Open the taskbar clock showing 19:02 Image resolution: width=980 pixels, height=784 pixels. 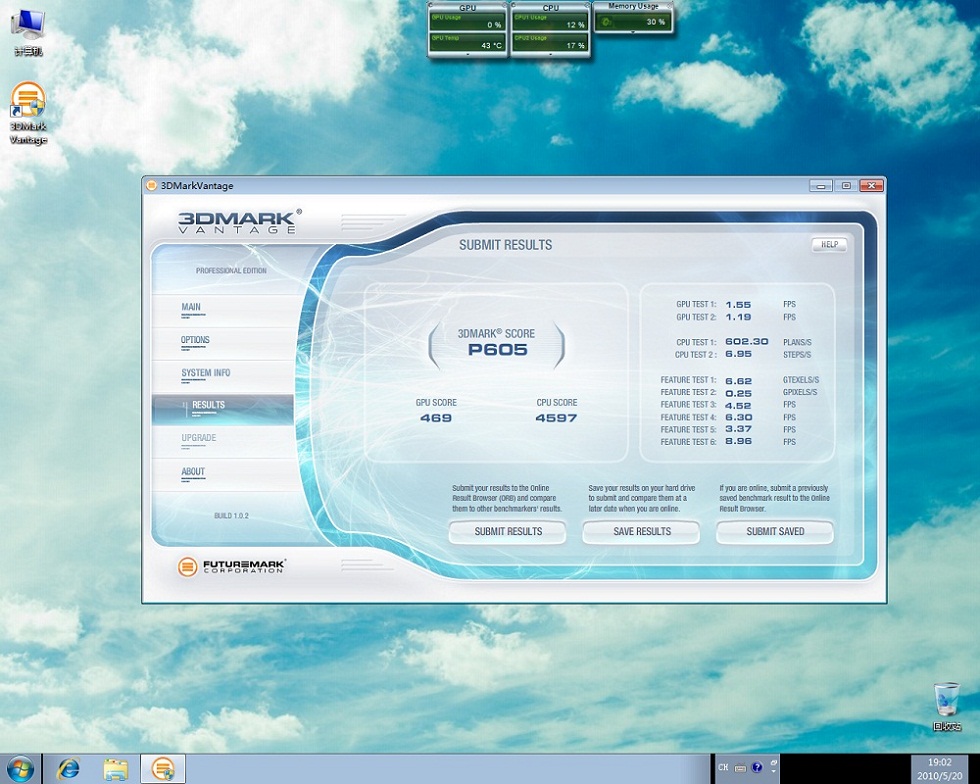(x=939, y=769)
